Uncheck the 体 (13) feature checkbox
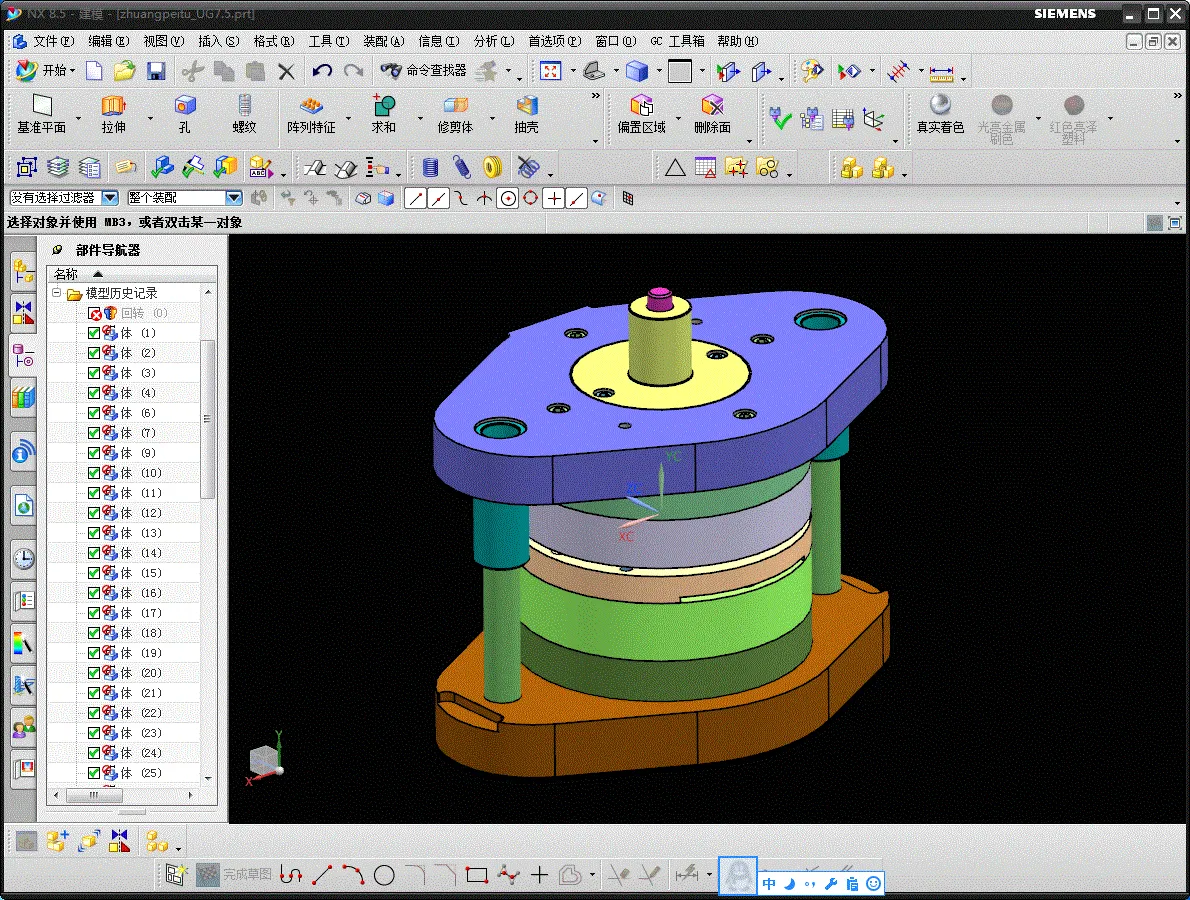The width and height of the screenshot is (1190, 900). coord(94,533)
